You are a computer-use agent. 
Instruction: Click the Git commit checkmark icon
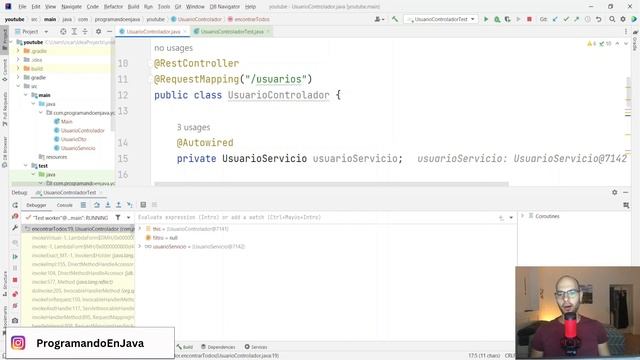(566, 19)
